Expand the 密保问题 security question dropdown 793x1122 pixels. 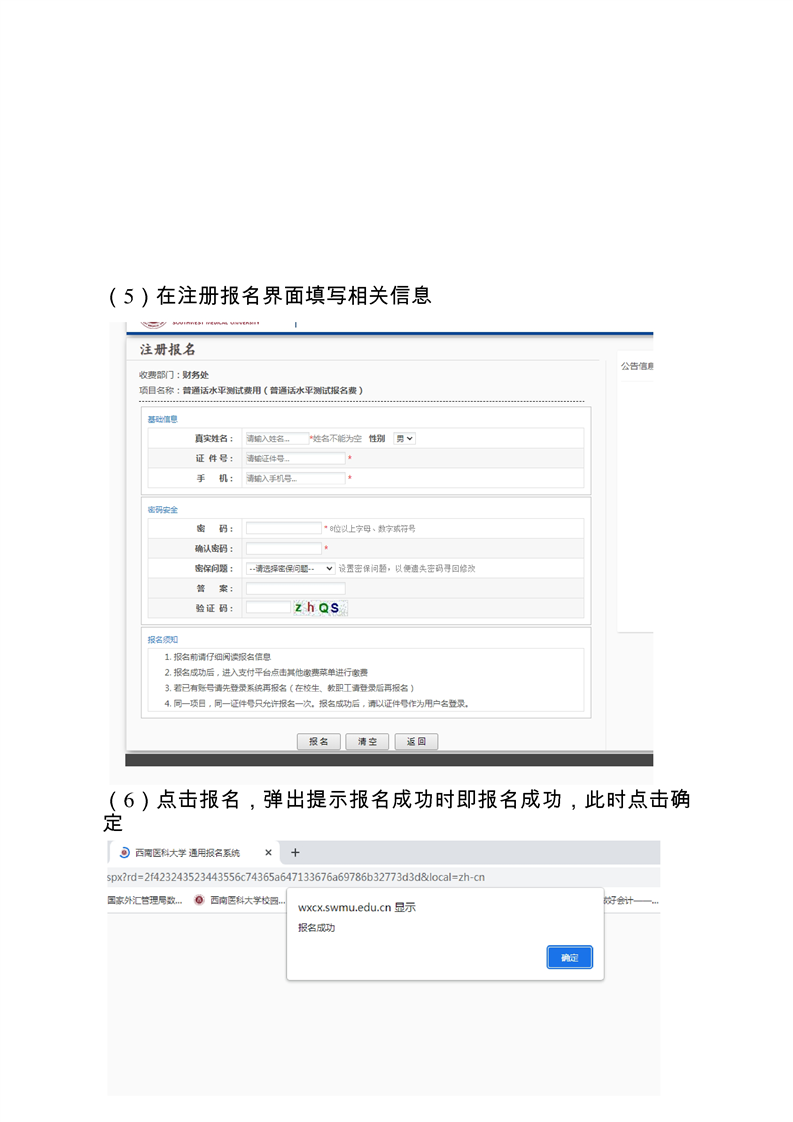click(x=290, y=568)
